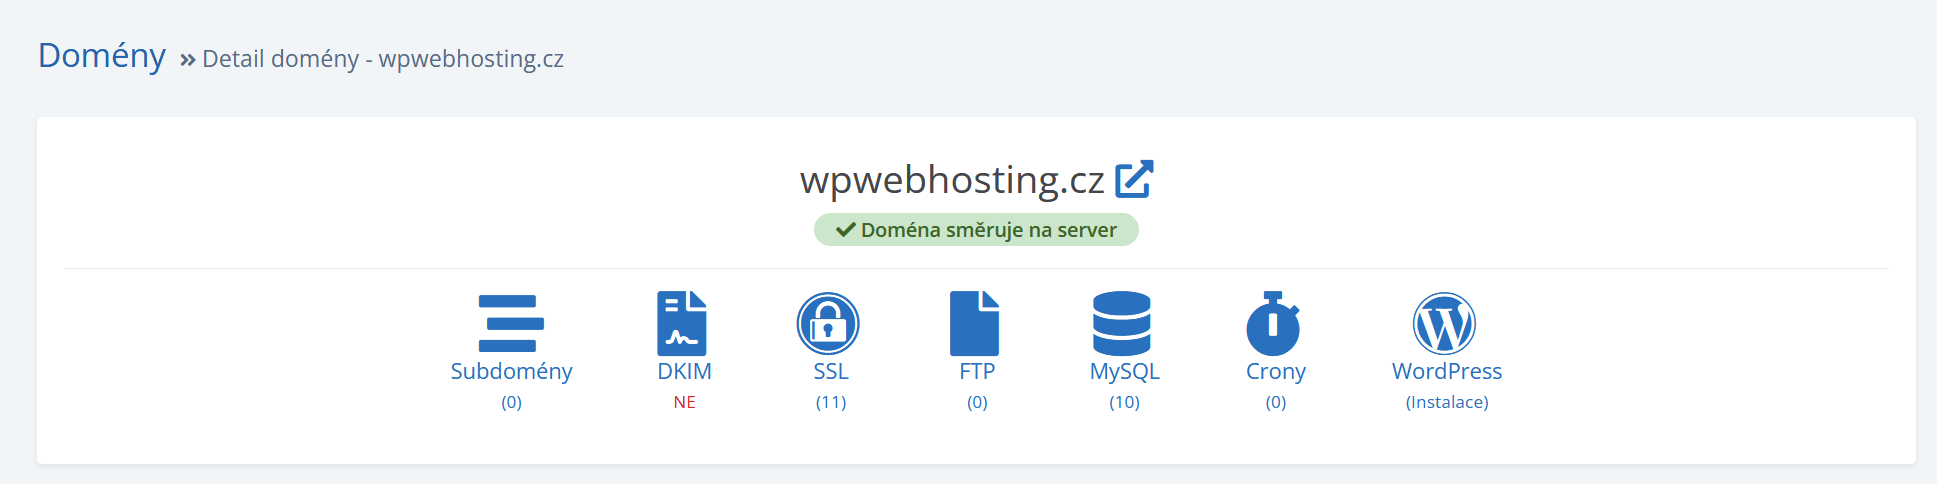Open the WordPress logo icon
Screen dimensions: 1937x484
click(1444, 323)
